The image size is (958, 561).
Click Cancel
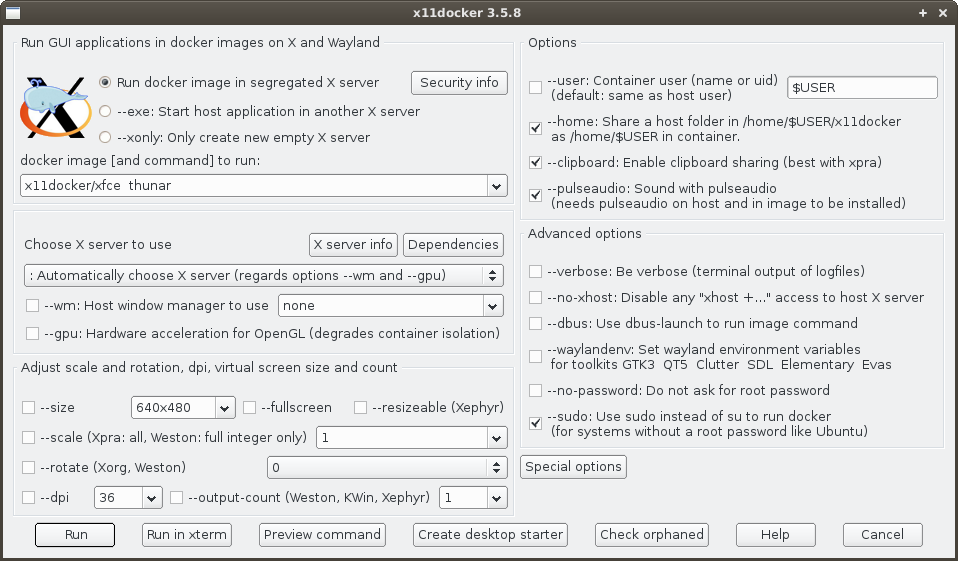coord(882,535)
